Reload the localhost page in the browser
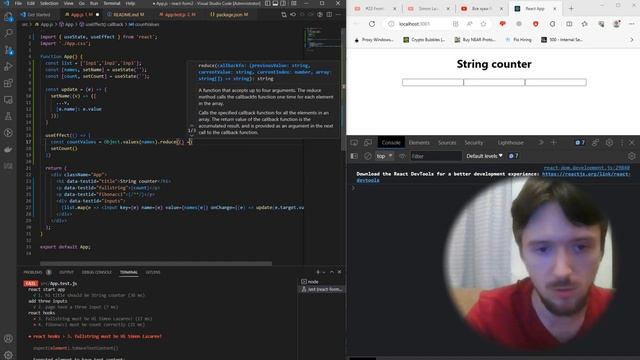The width and height of the screenshot is (640, 360). 372,24
